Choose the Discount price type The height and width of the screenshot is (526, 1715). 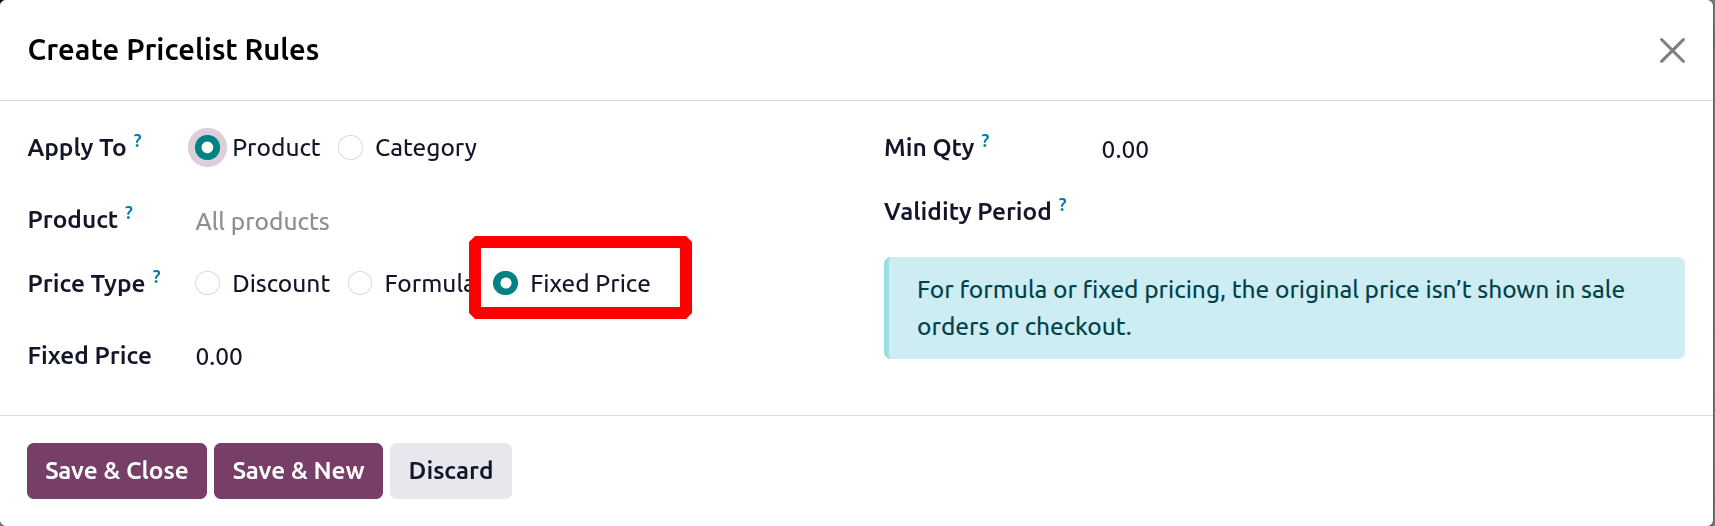208,284
